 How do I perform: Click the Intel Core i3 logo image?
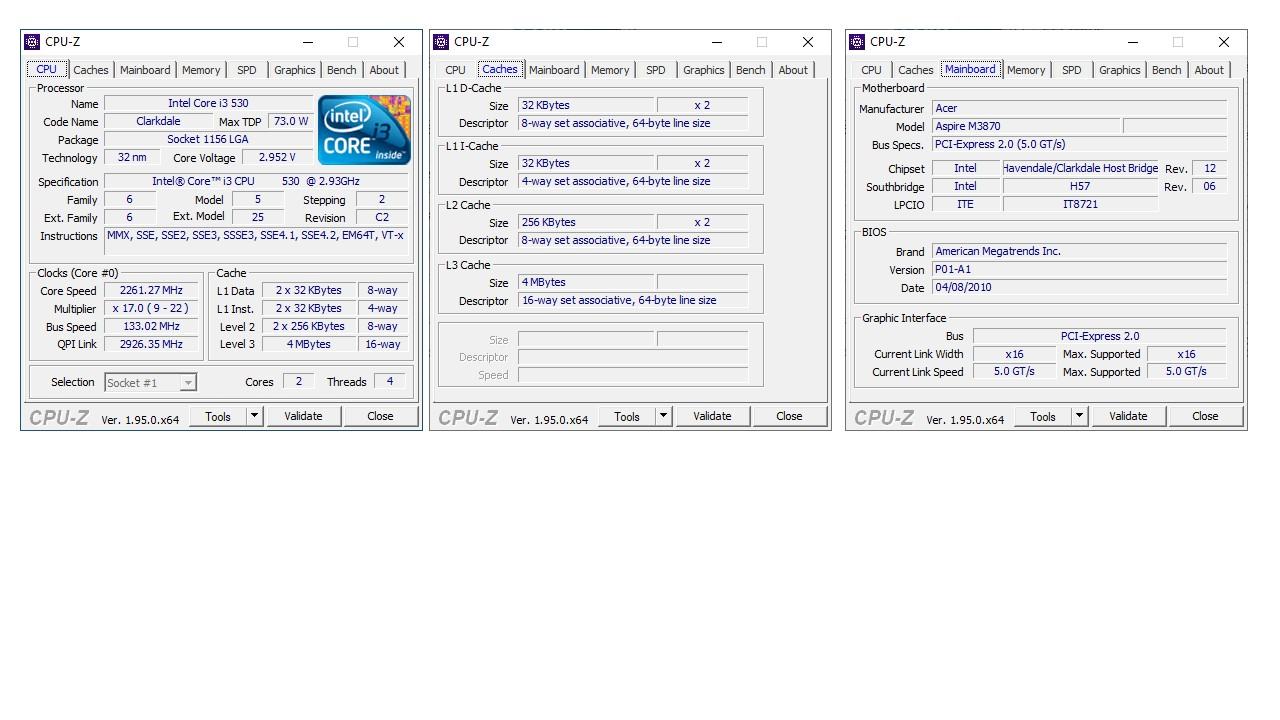364,130
